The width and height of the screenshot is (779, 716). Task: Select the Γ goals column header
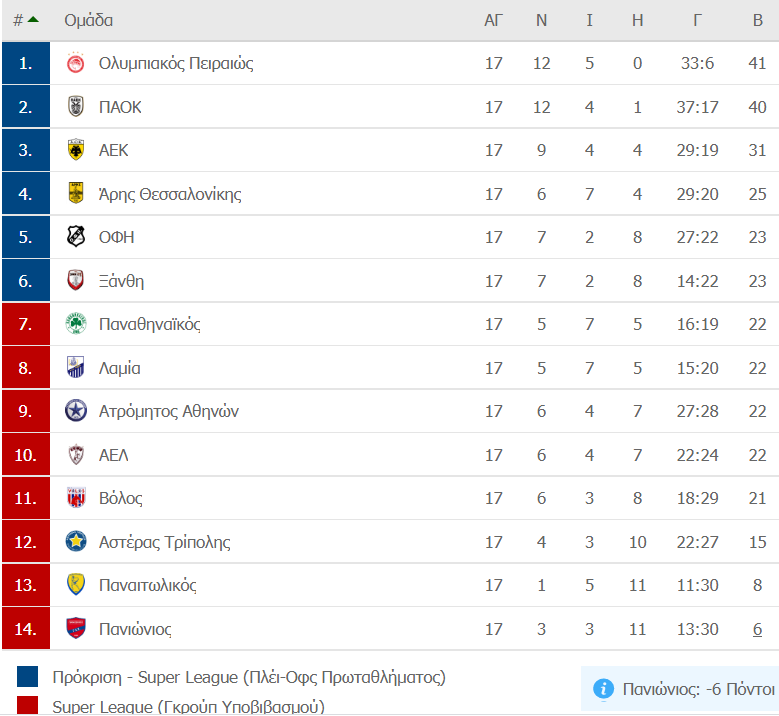pyautogui.click(x=697, y=20)
